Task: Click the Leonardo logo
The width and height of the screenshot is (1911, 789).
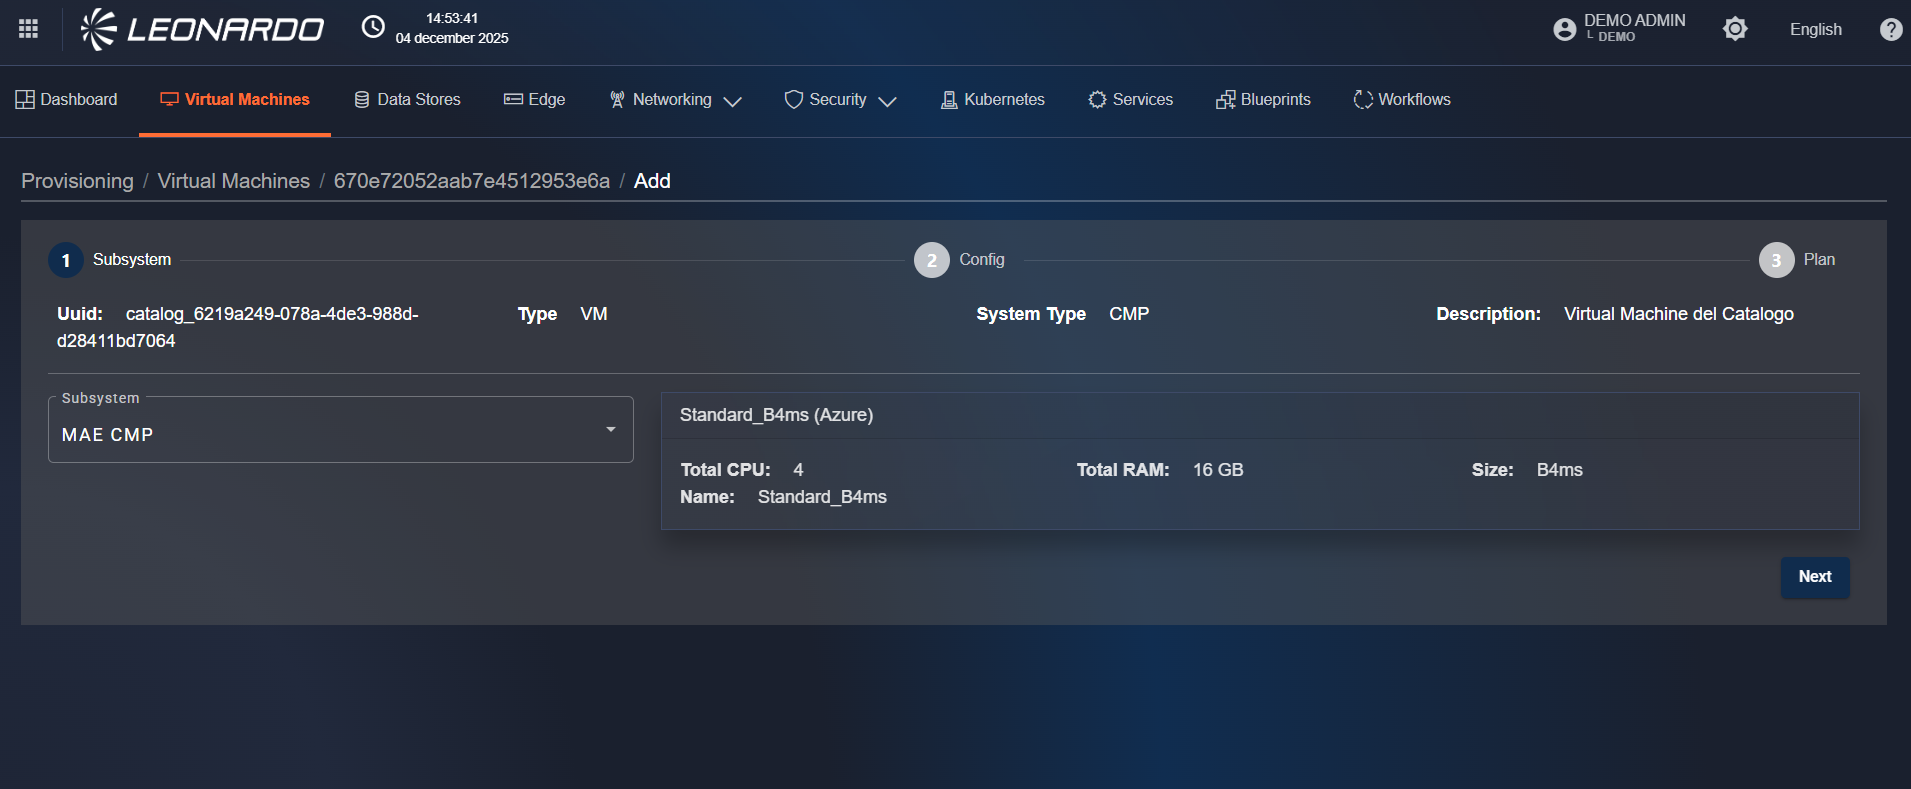Action: click(x=203, y=29)
